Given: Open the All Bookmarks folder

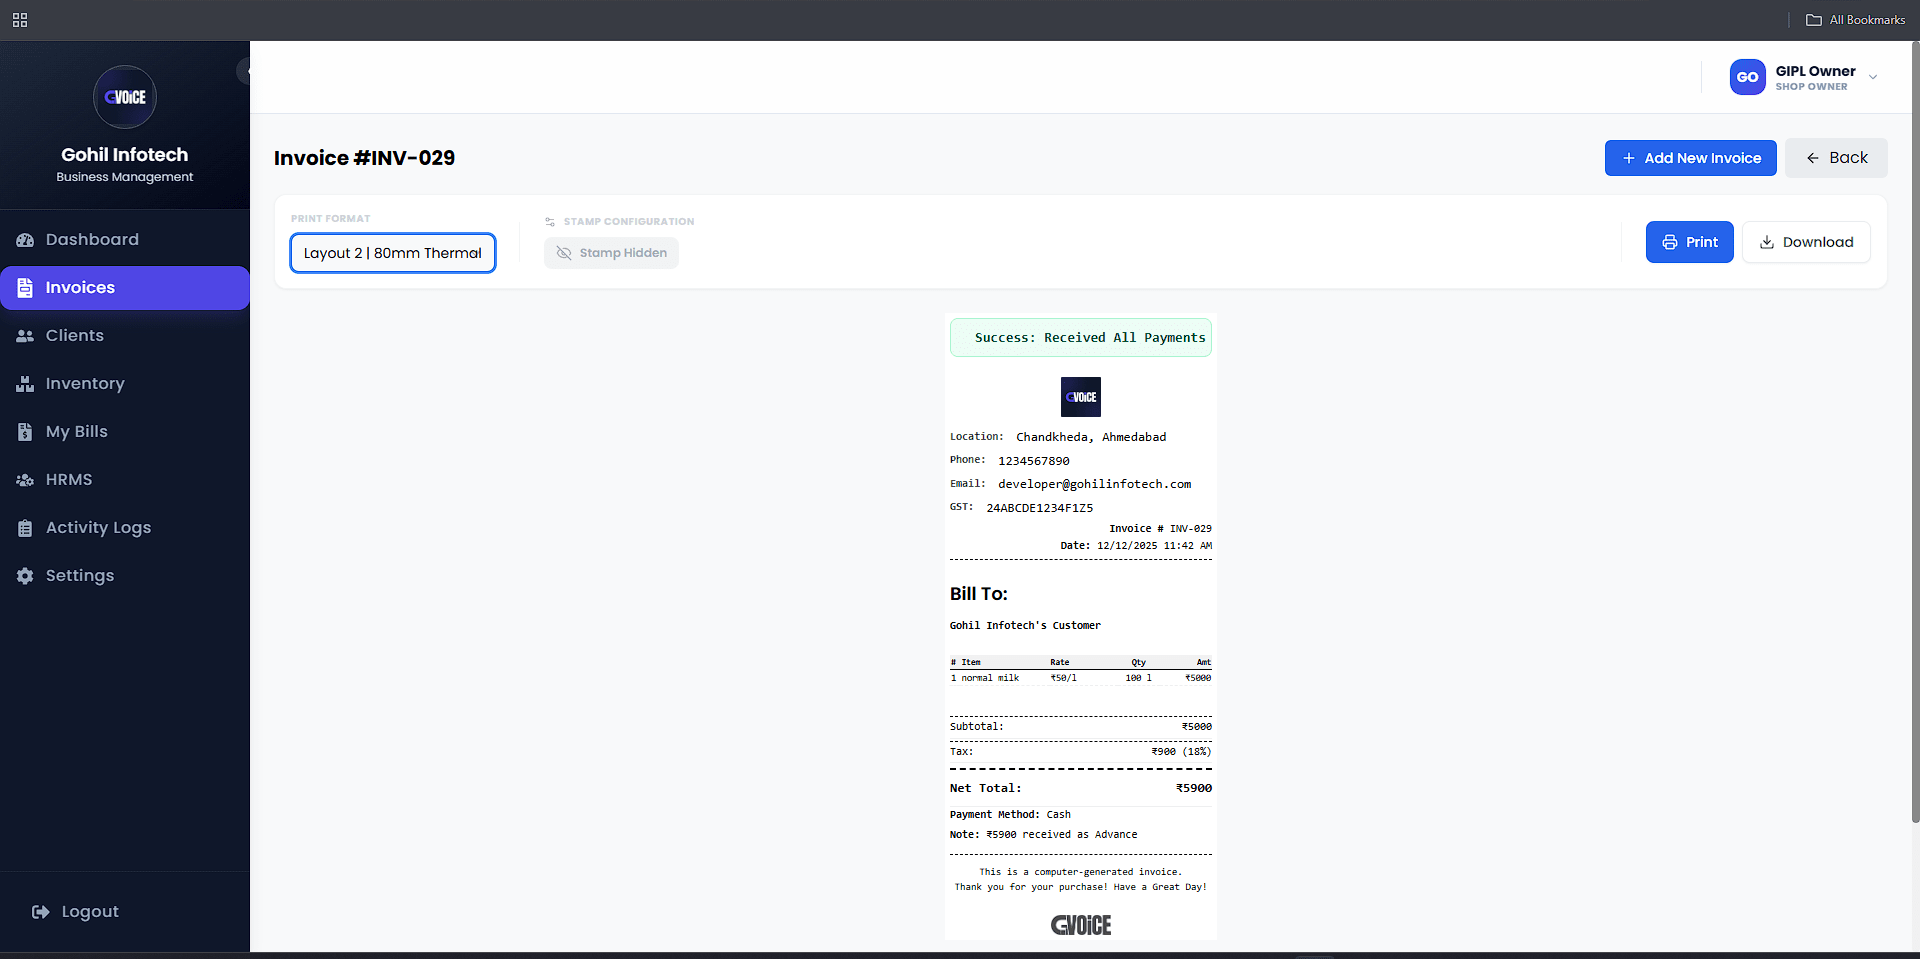Looking at the screenshot, I should tap(1855, 20).
